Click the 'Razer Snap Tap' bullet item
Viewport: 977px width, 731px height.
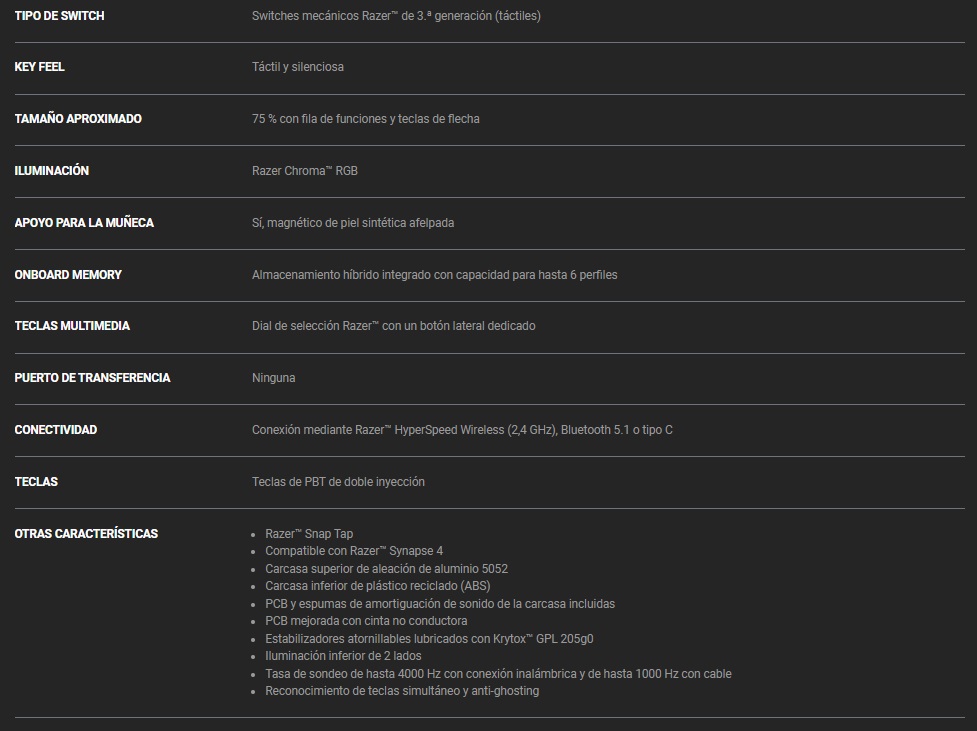308,534
